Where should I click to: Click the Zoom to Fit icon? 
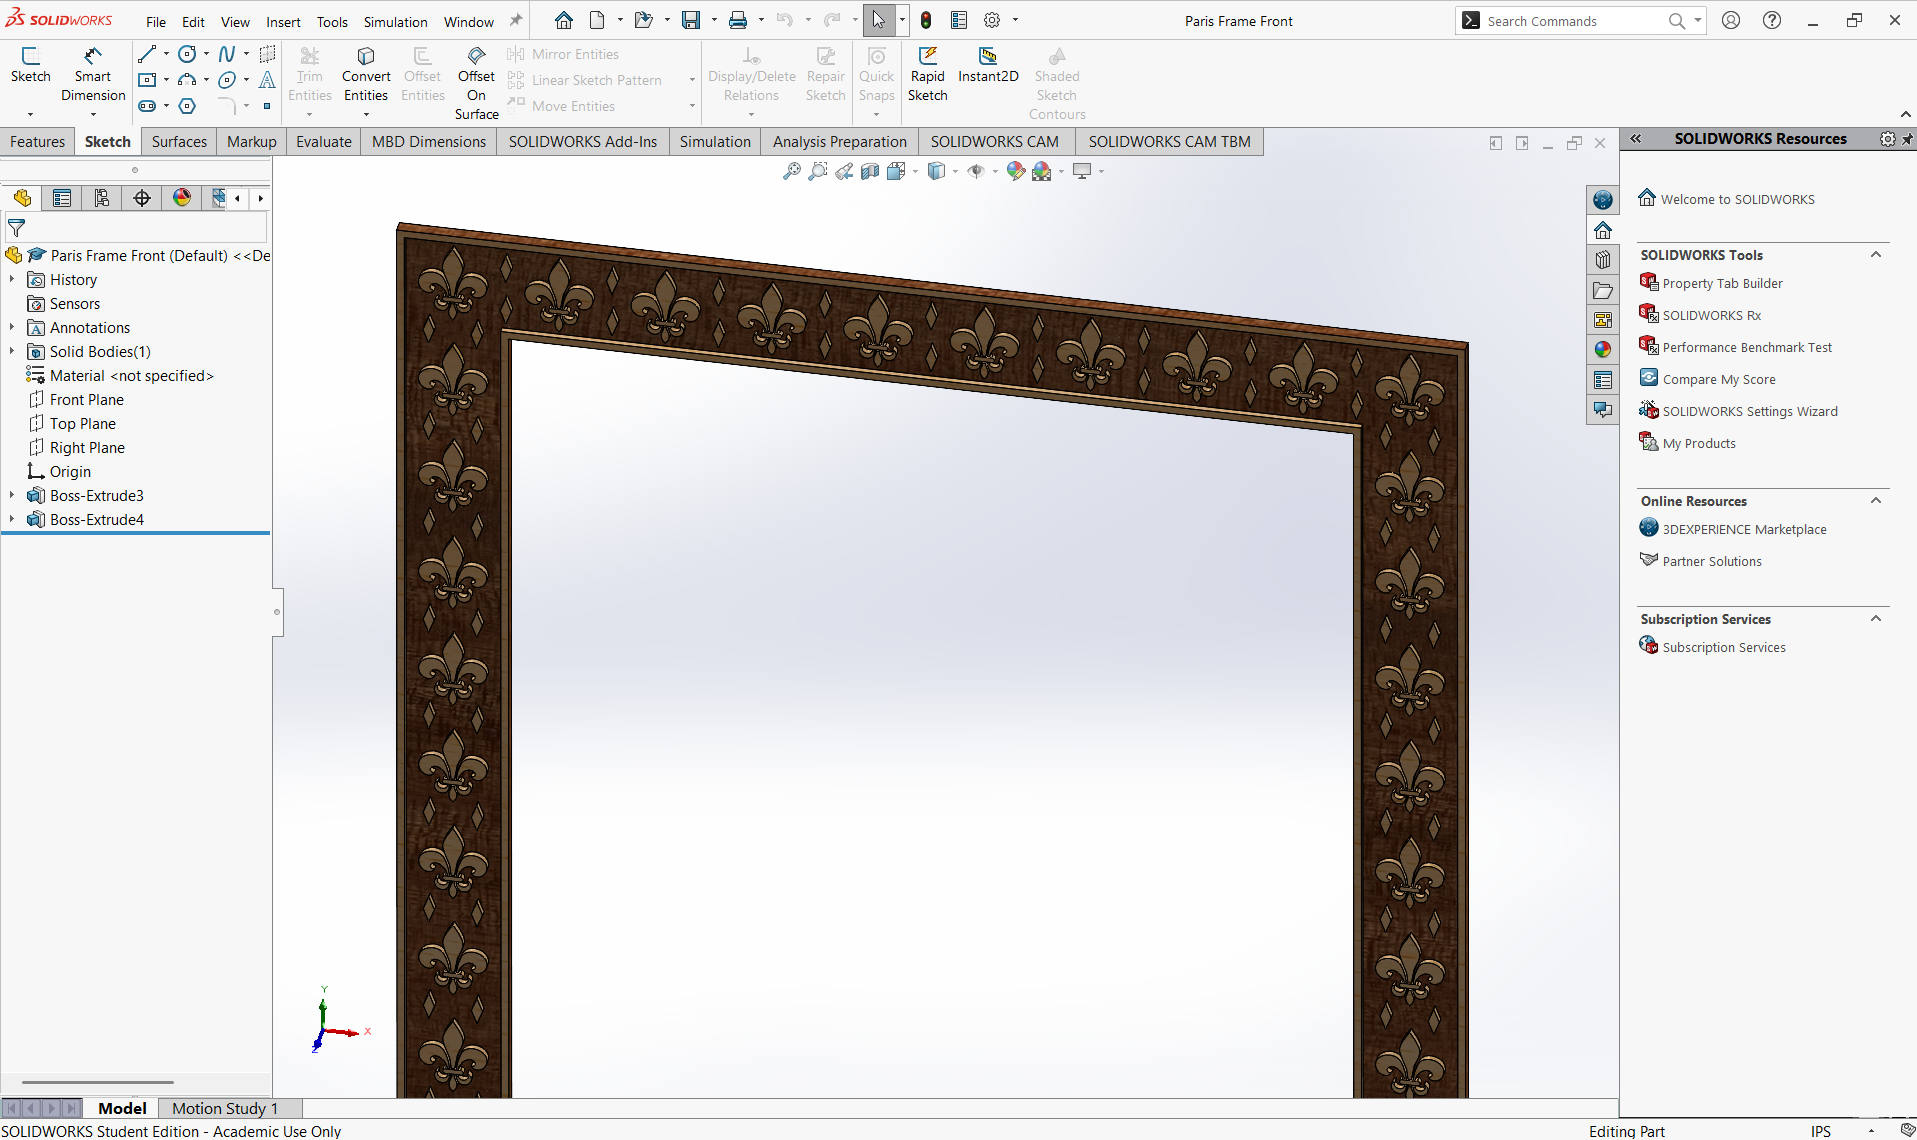click(x=791, y=171)
